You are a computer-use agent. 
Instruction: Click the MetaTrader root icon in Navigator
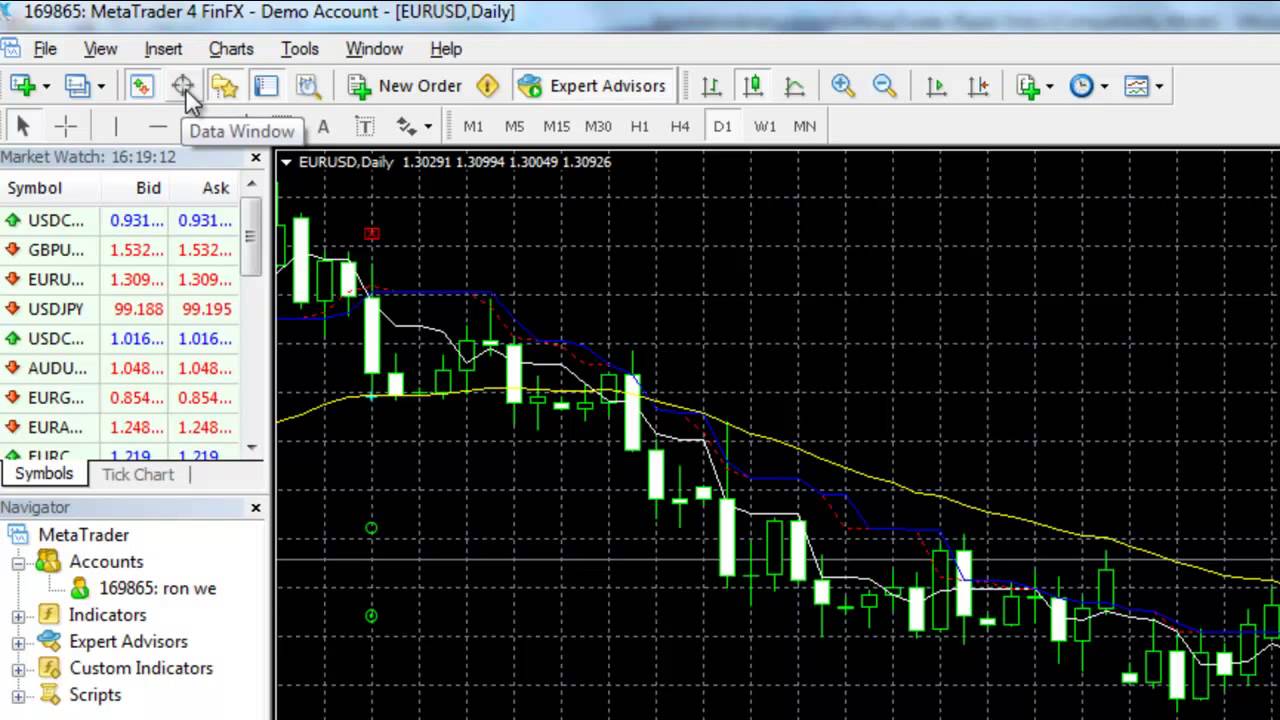[18, 535]
